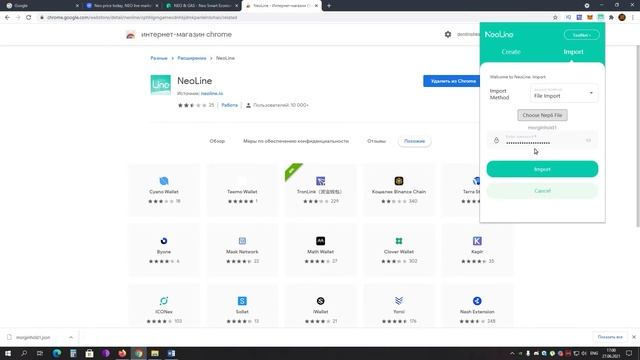Go back to previous page
The height and width of the screenshot is (360, 640).
7,18
